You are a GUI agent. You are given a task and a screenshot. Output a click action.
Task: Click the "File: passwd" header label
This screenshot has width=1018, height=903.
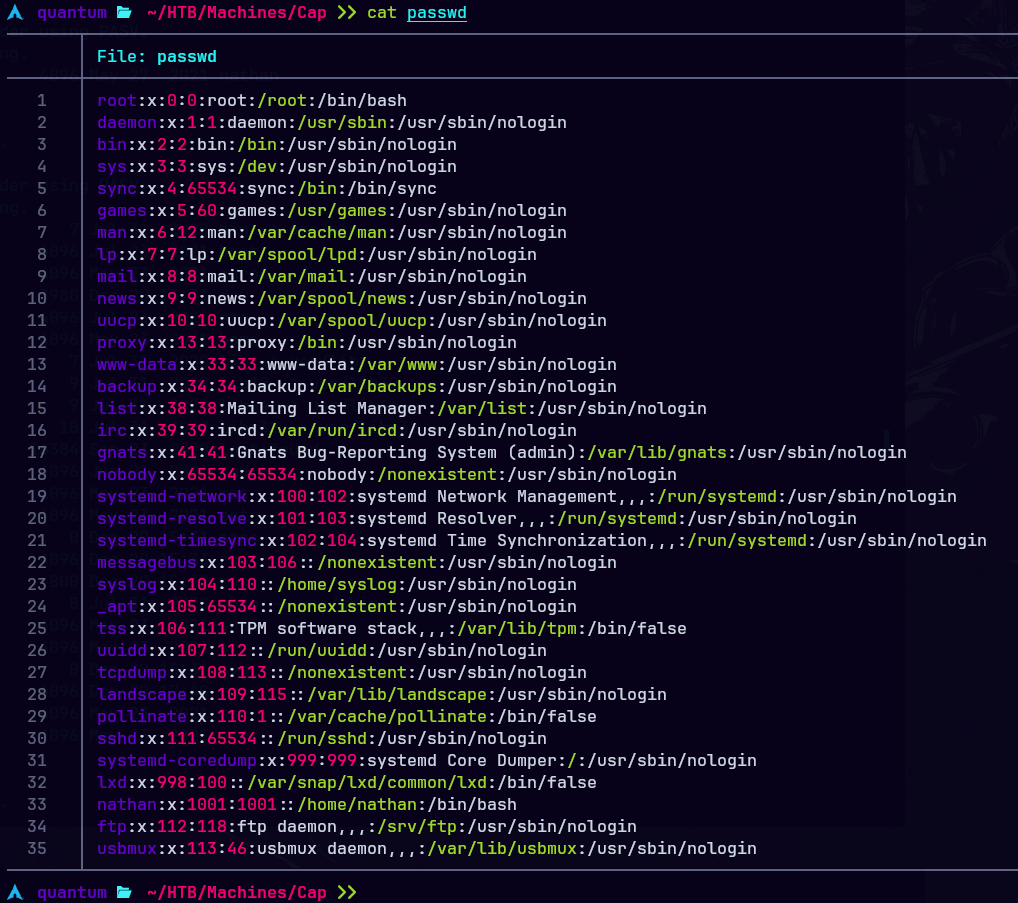[x=156, y=57]
